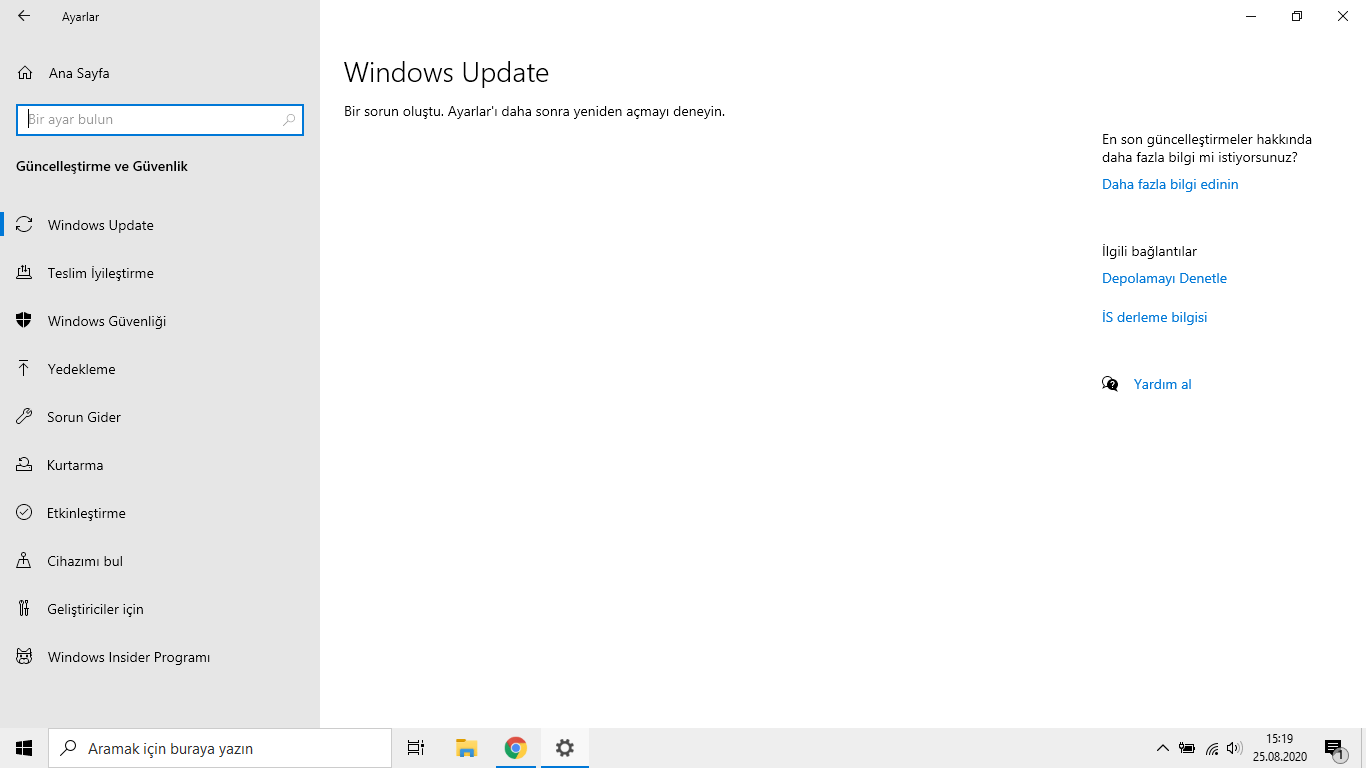1366x768 pixels.
Task: Switch to Windows Güvenliği page
Action: coord(160,321)
